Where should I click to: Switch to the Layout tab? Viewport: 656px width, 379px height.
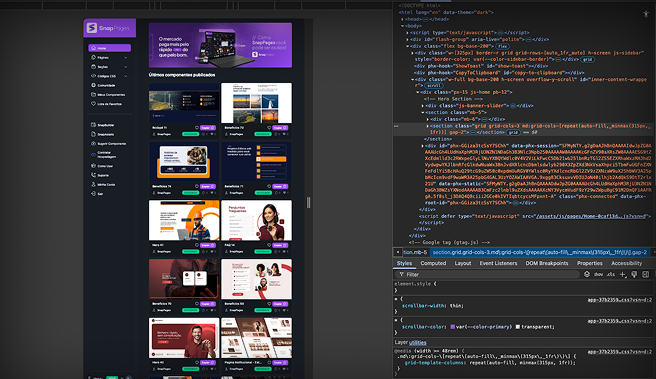tap(463, 263)
